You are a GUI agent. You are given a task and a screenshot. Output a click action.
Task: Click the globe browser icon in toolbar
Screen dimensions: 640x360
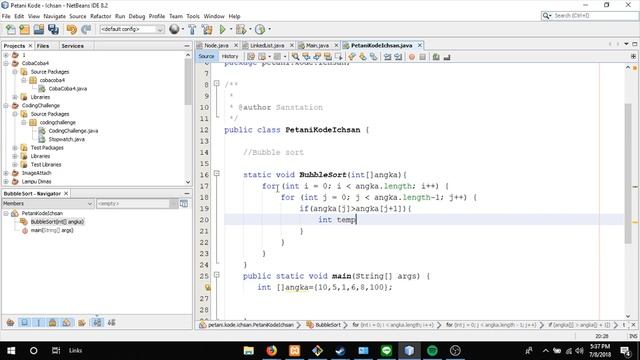tap(174, 29)
